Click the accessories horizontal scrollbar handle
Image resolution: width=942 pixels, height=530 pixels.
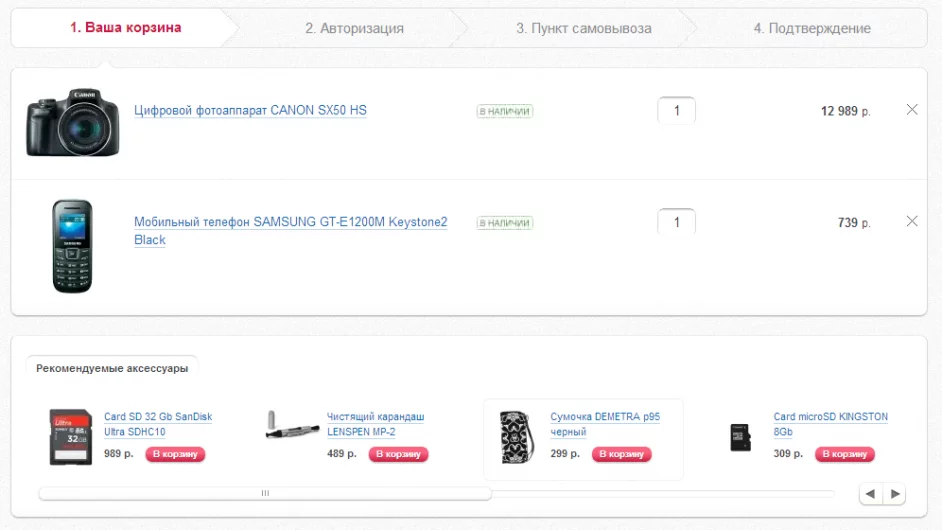[x=265, y=493]
